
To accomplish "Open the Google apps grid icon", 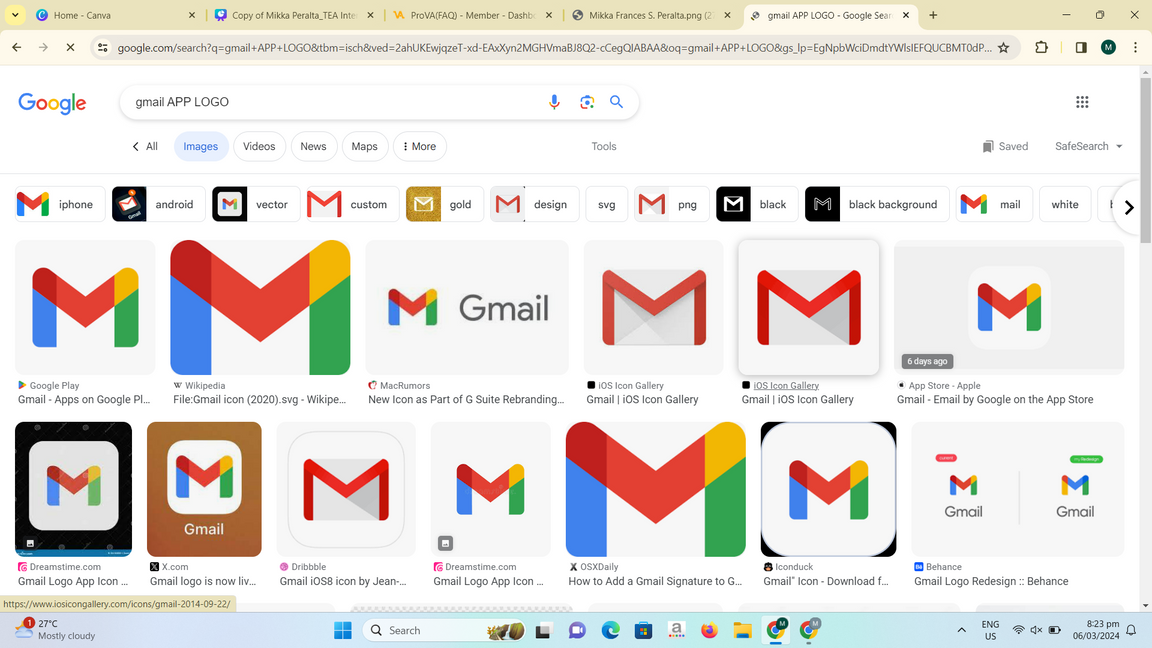I will [1082, 102].
